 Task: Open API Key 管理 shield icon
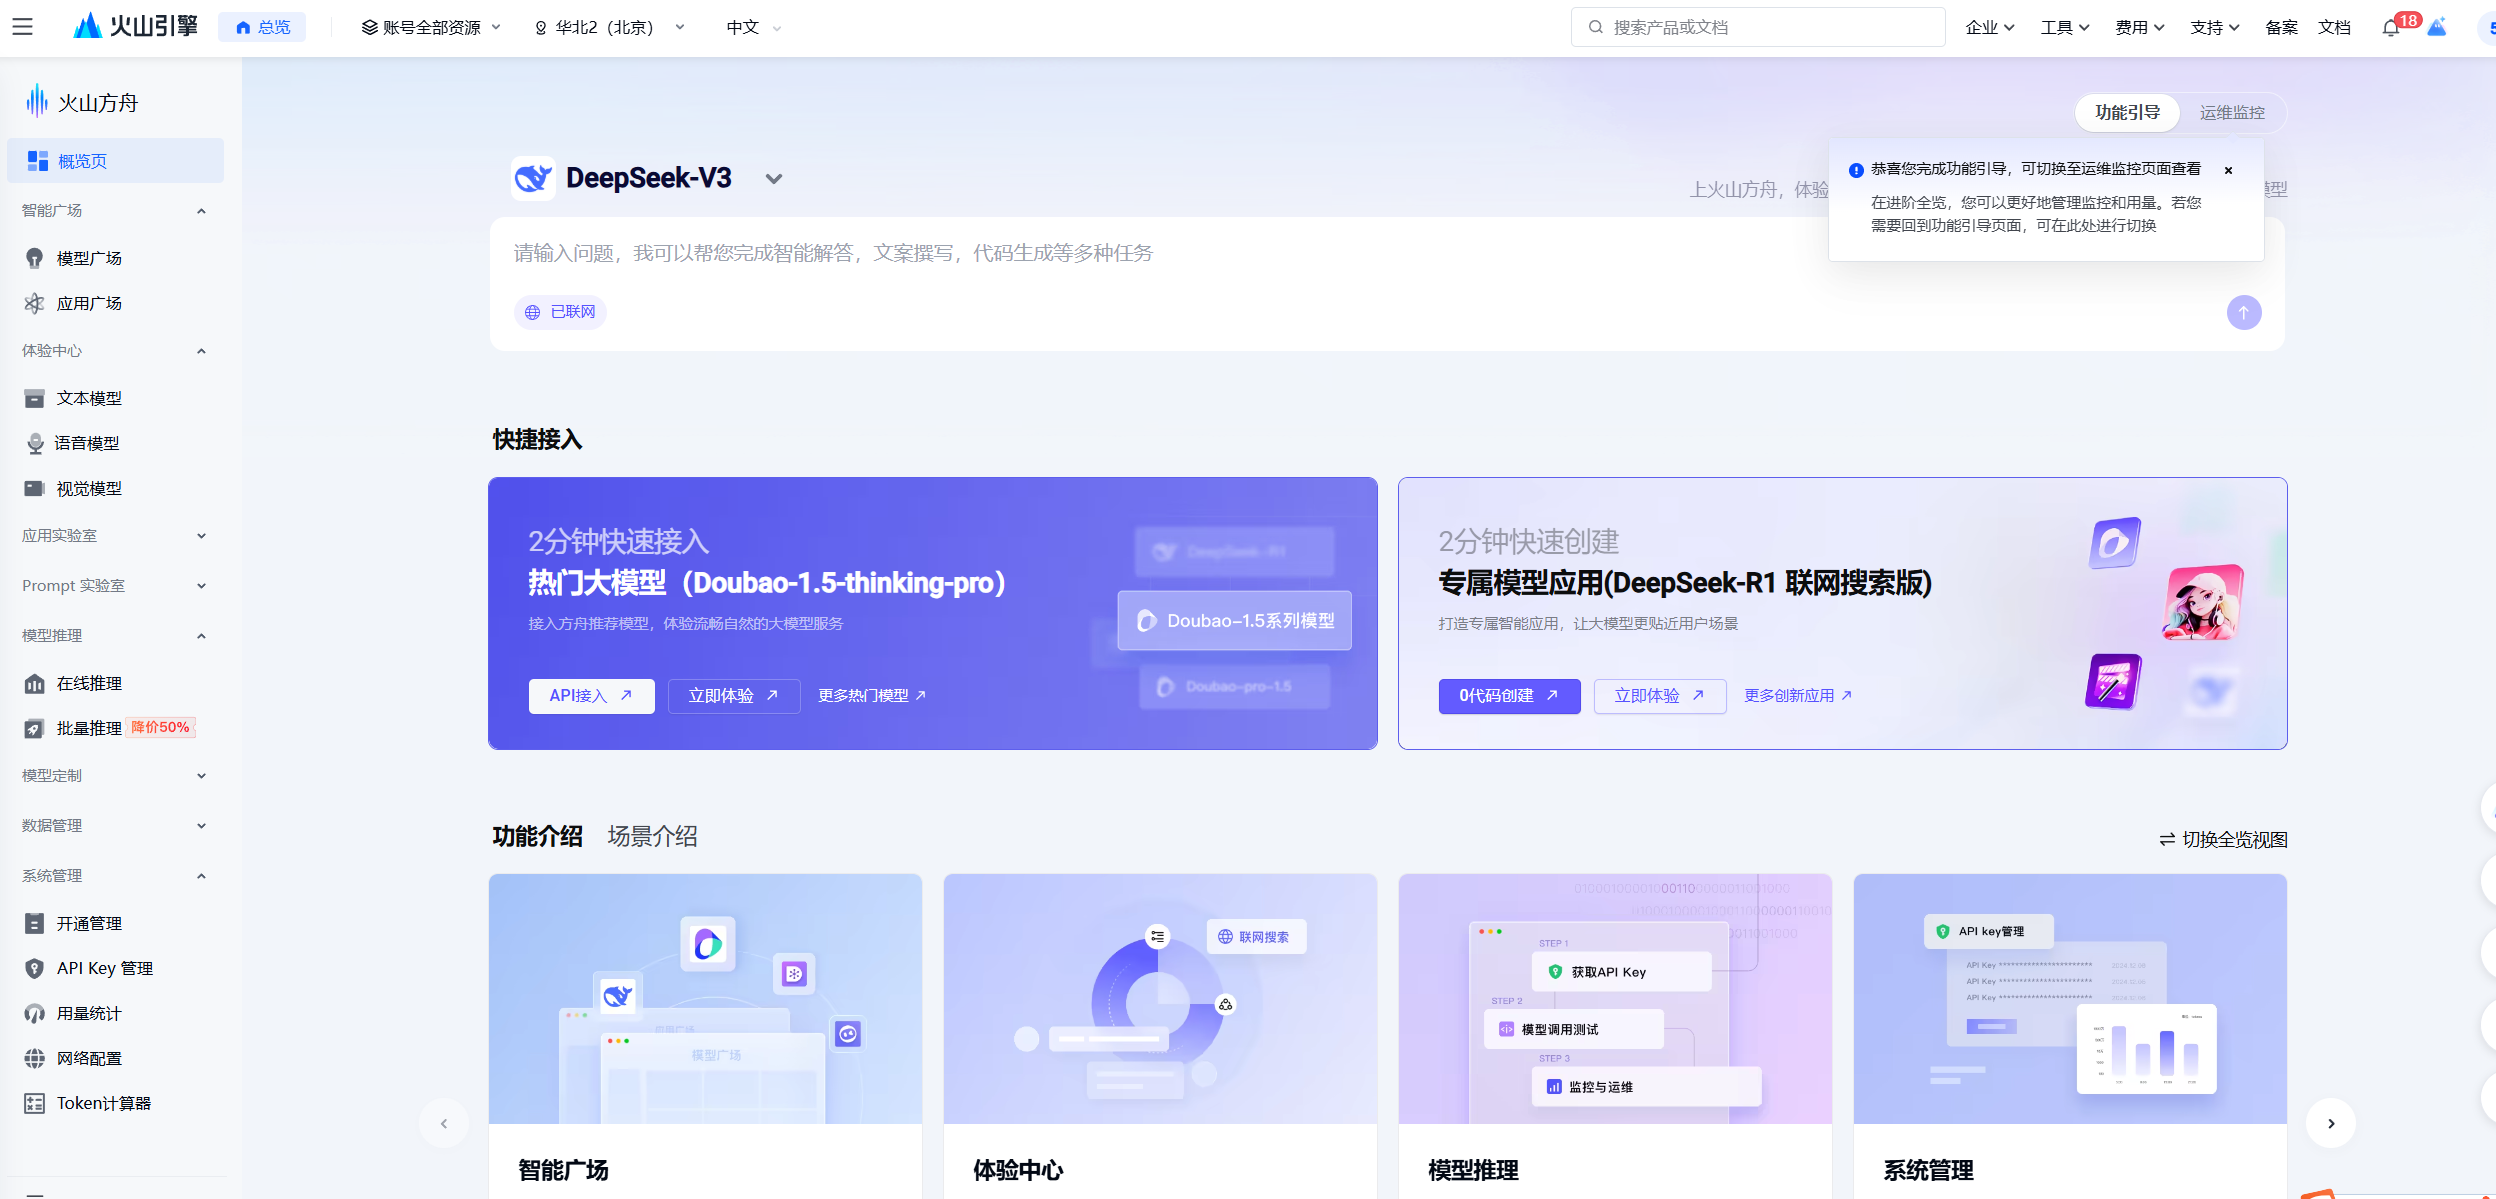coord(34,968)
